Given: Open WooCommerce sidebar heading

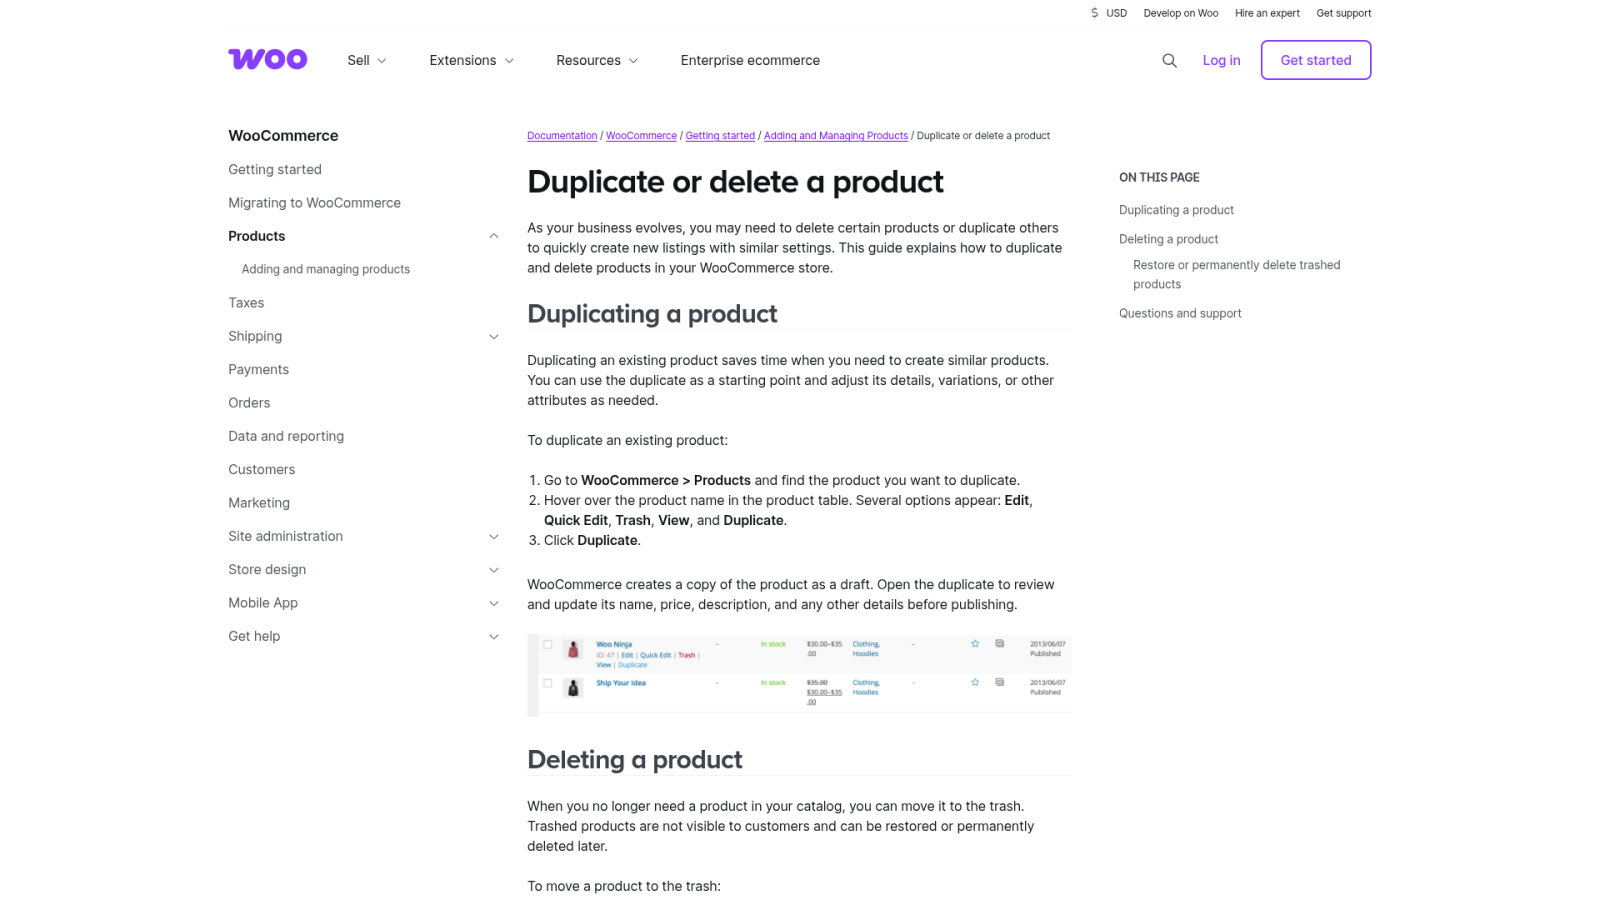Looking at the screenshot, I should click(x=283, y=135).
